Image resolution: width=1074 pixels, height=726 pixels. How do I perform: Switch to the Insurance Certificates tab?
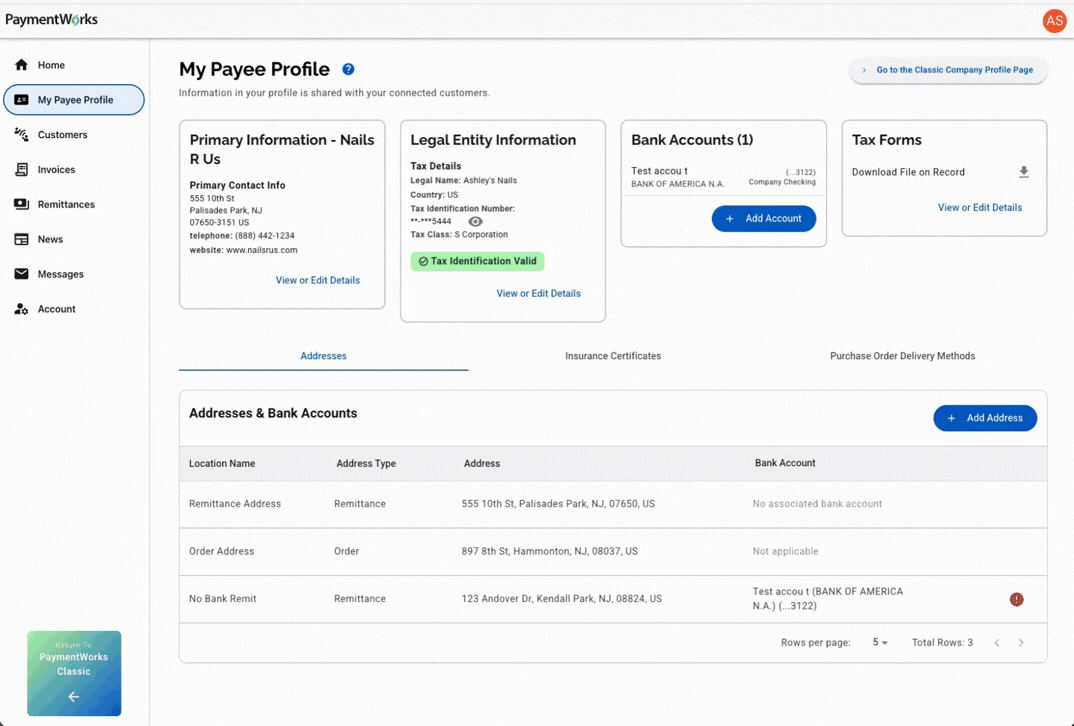613,356
